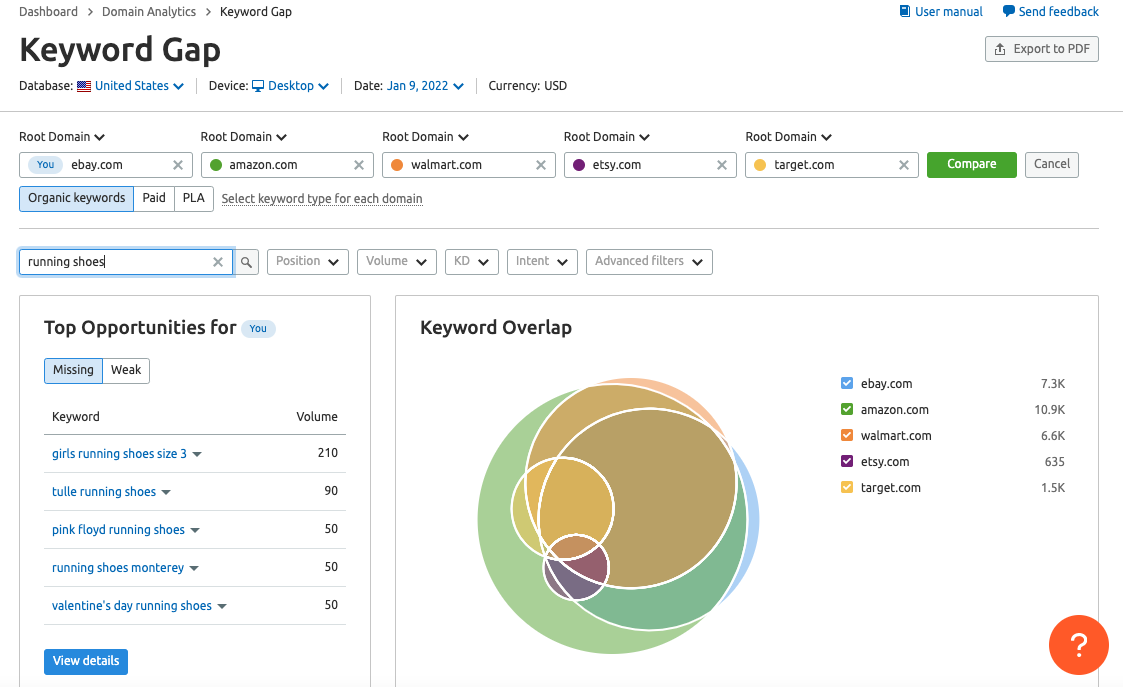
Task: Toggle the walmart.com legend checkbox
Action: pyautogui.click(x=847, y=435)
